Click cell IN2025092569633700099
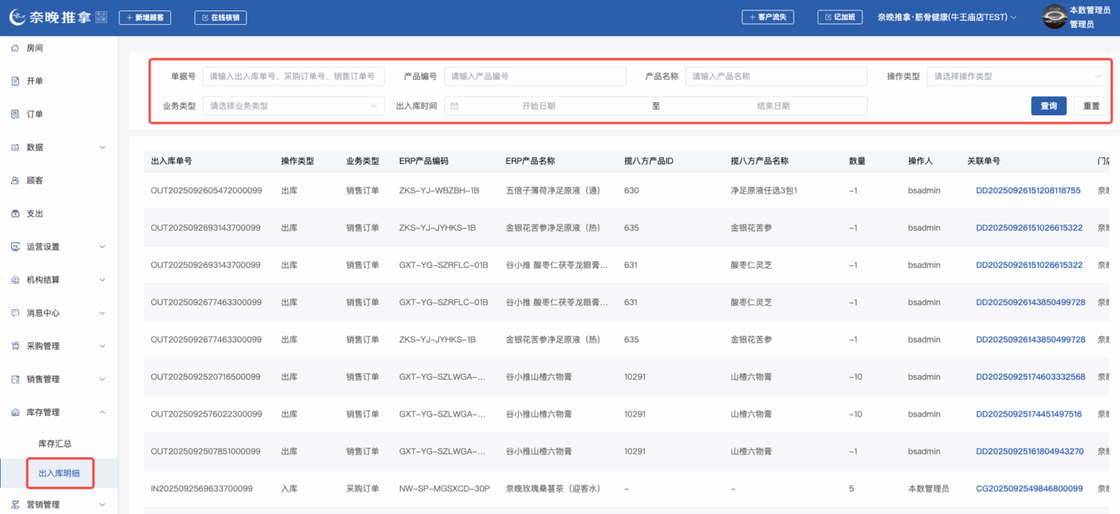Image resolution: width=1120 pixels, height=514 pixels. 201,488
